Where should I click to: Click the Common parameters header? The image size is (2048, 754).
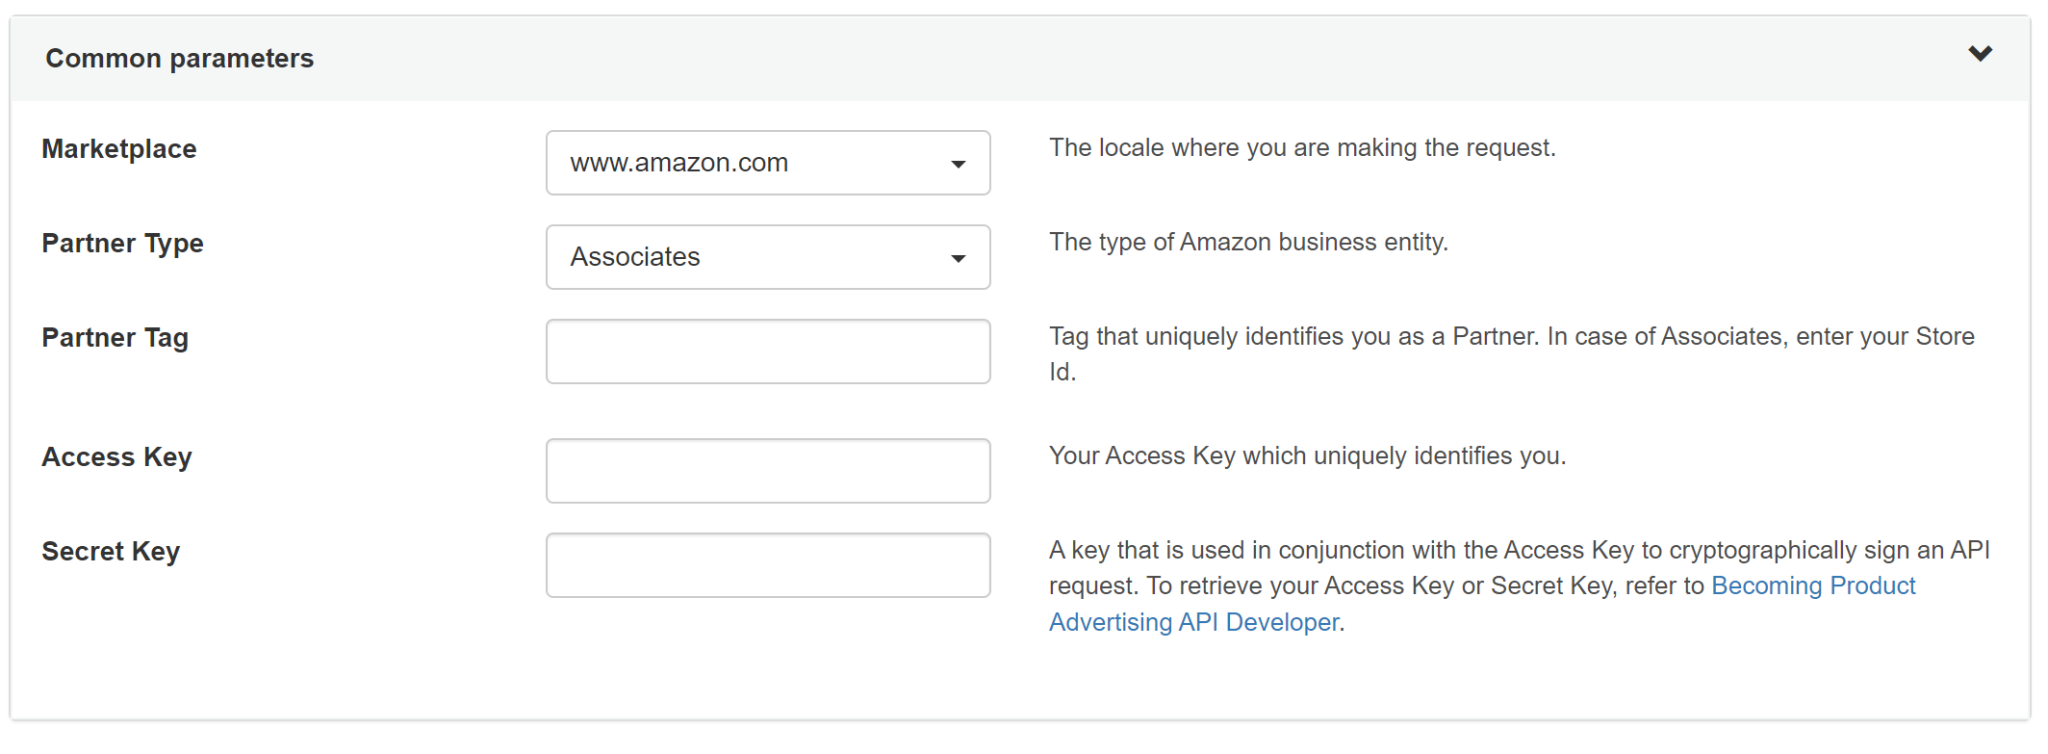179,58
